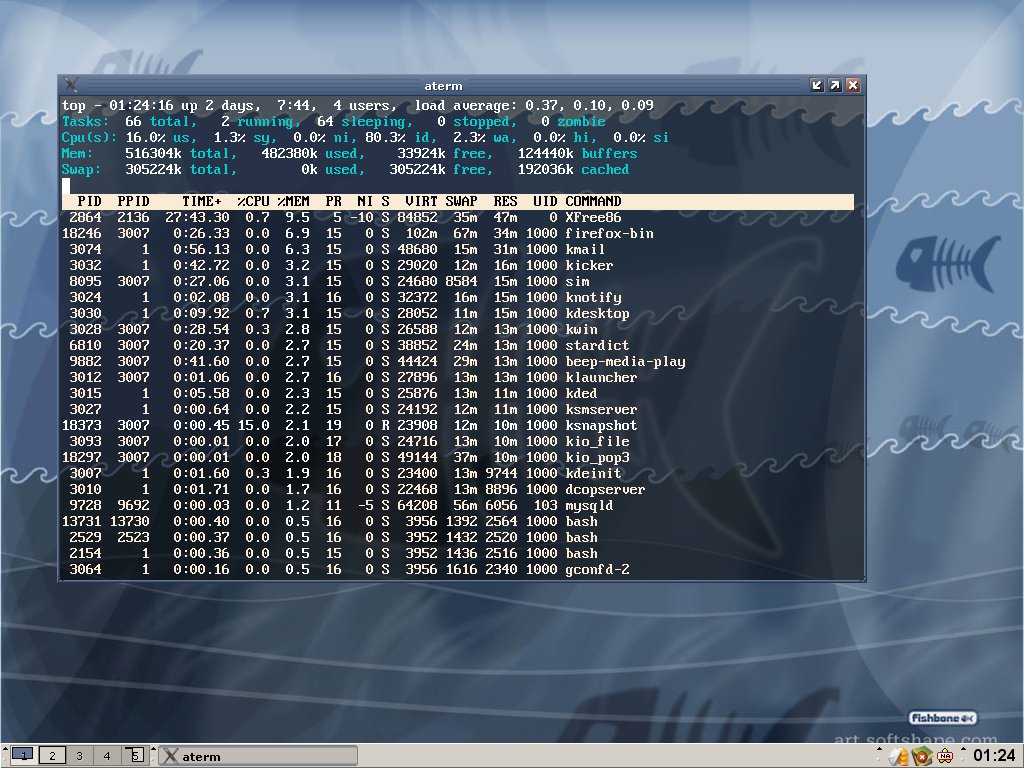Click the mysqld process name

point(589,505)
